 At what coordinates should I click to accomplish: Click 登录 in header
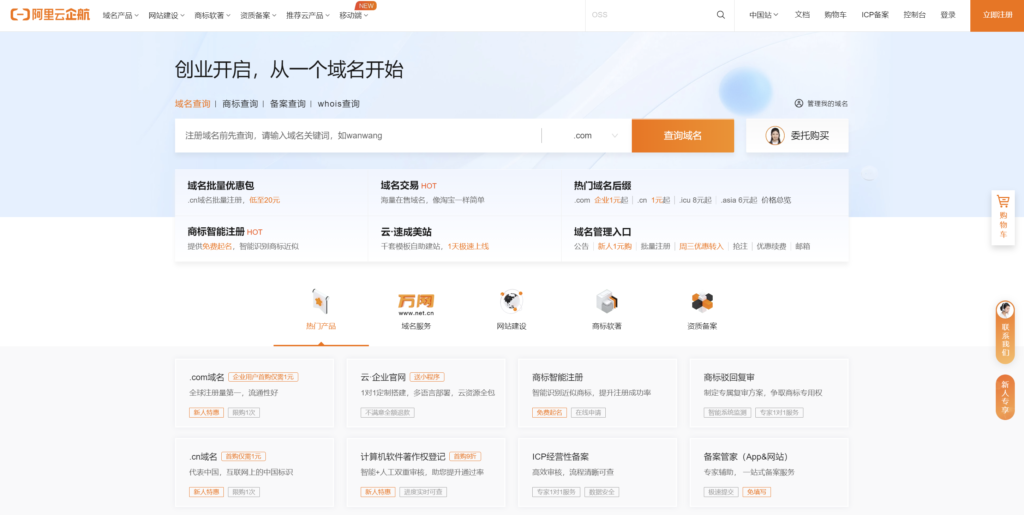[948, 15]
